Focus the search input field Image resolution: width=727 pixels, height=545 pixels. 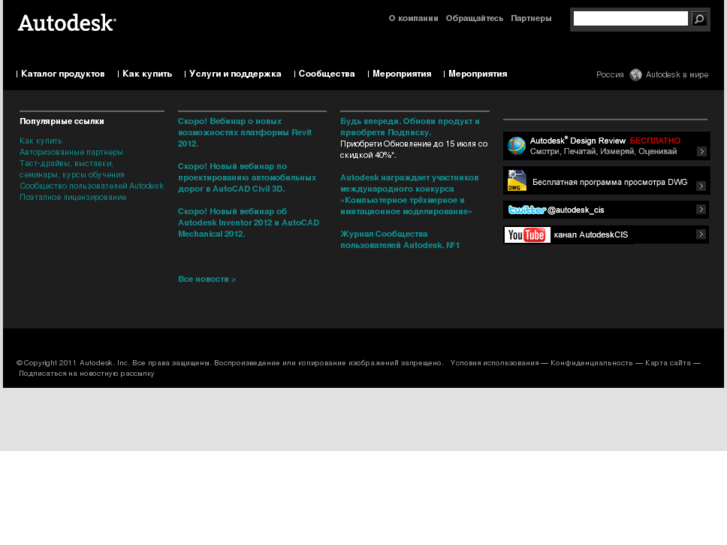coord(631,19)
